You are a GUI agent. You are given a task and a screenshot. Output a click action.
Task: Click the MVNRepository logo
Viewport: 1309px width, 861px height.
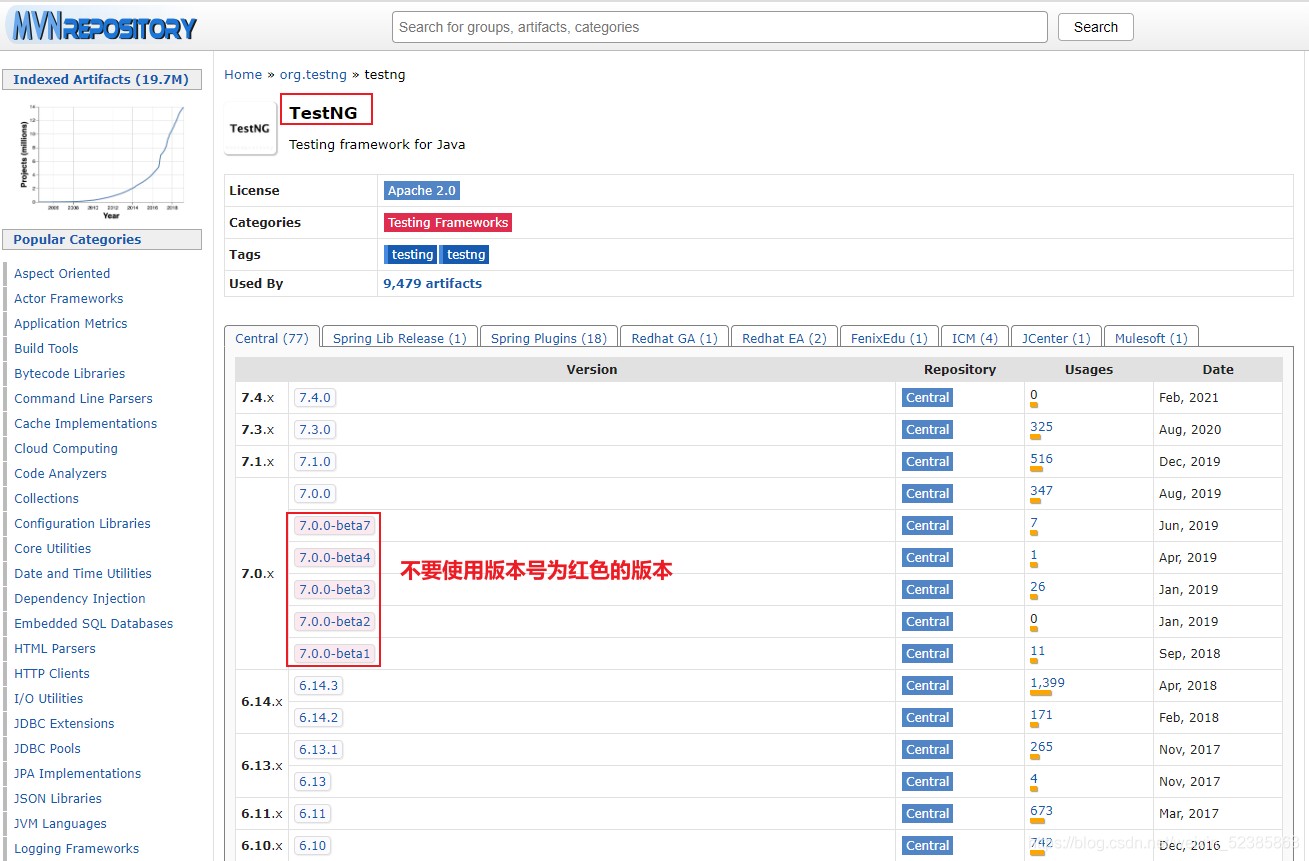[105, 26]
